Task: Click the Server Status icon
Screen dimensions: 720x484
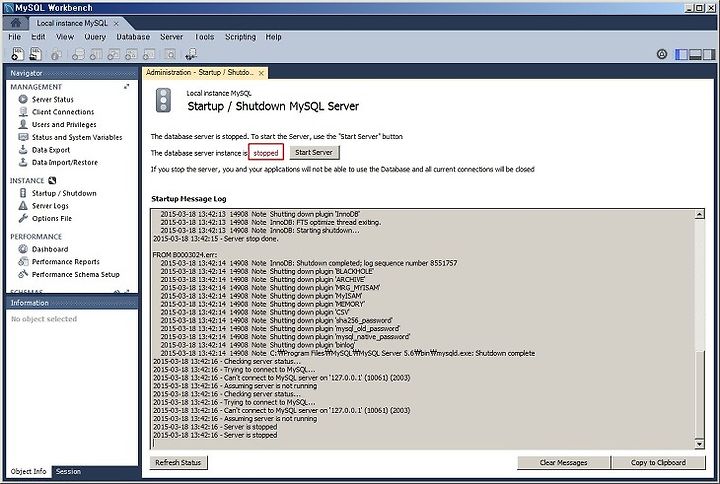Action: tap(23, 99)
